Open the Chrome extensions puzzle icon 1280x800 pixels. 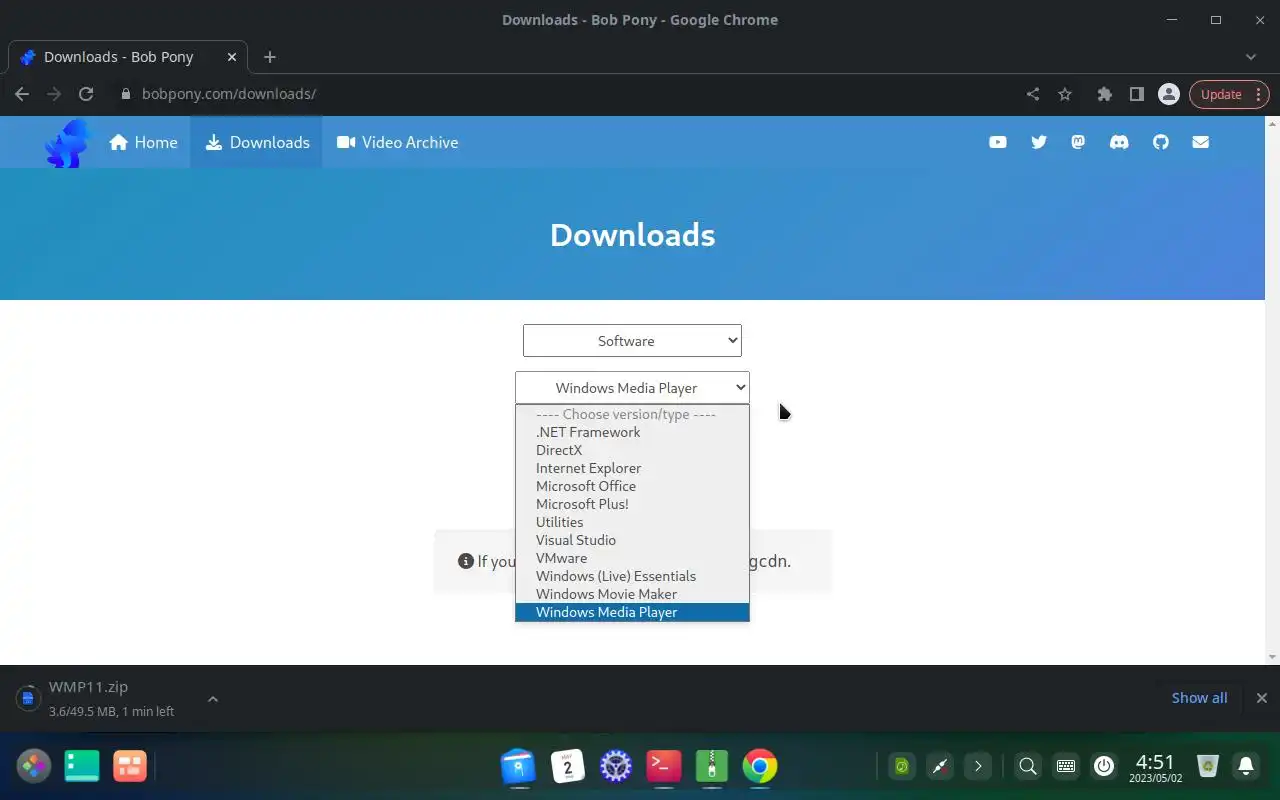(x=1104, y=94)
